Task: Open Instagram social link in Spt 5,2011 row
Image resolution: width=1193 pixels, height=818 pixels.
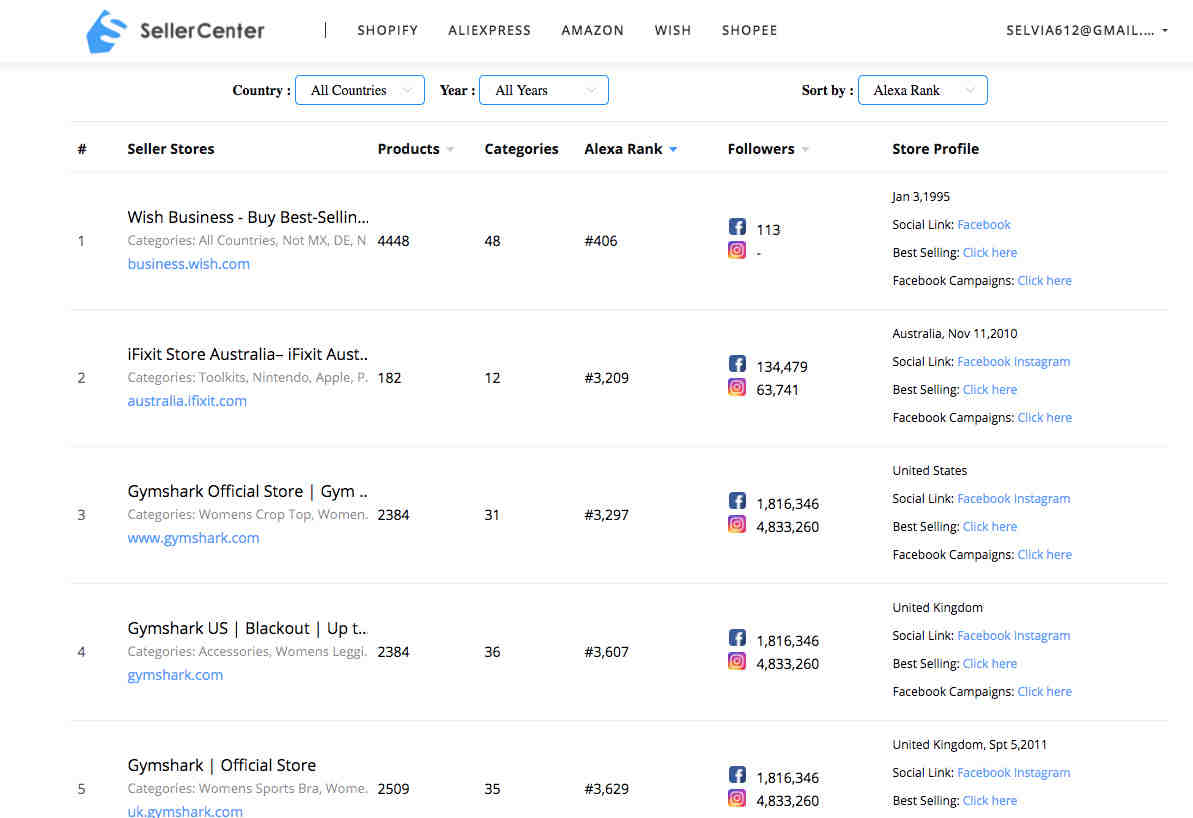Action: pos(1042,772)
